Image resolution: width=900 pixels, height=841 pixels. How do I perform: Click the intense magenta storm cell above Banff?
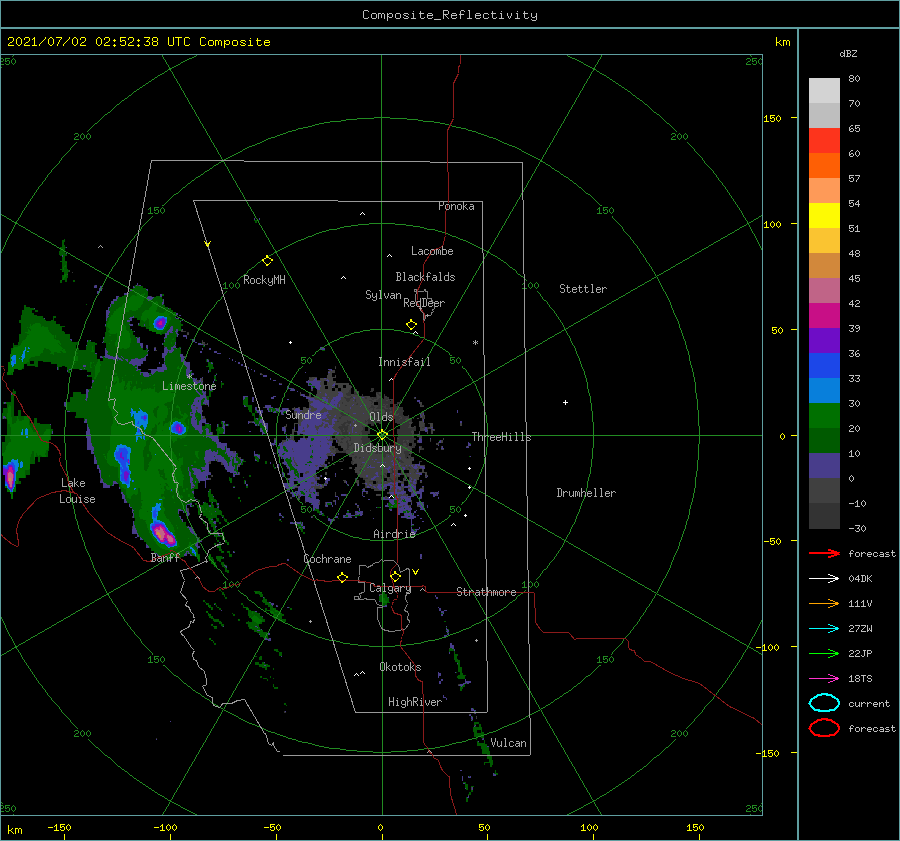pos(162,534)
